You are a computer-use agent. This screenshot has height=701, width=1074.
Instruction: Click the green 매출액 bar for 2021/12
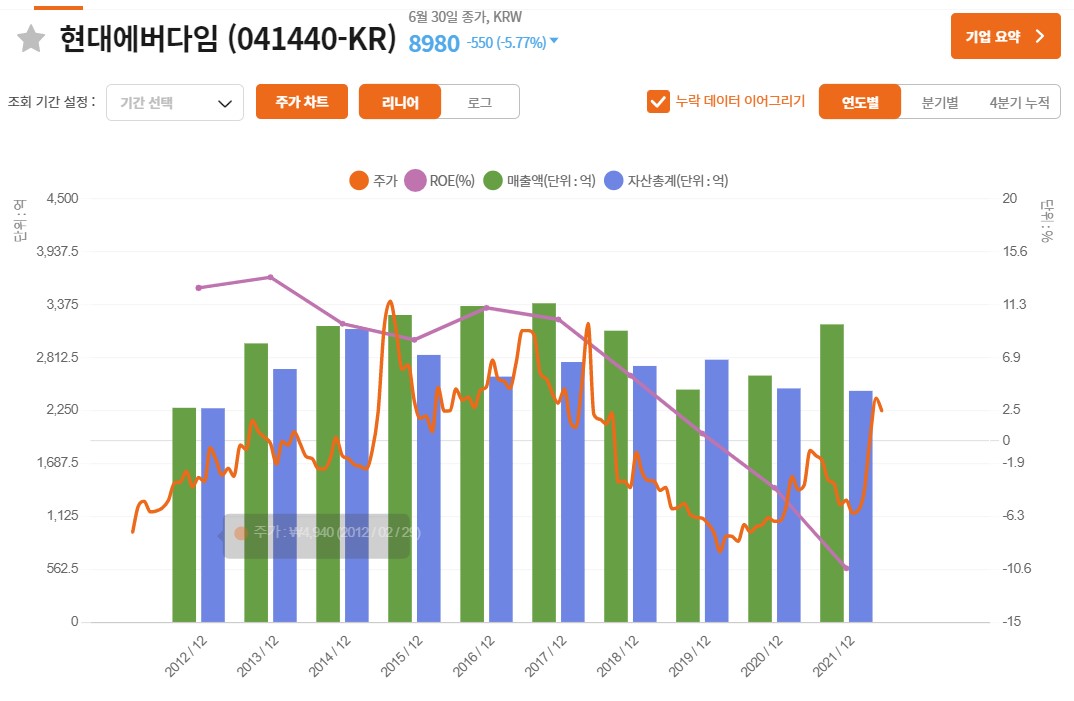(832, 473)
